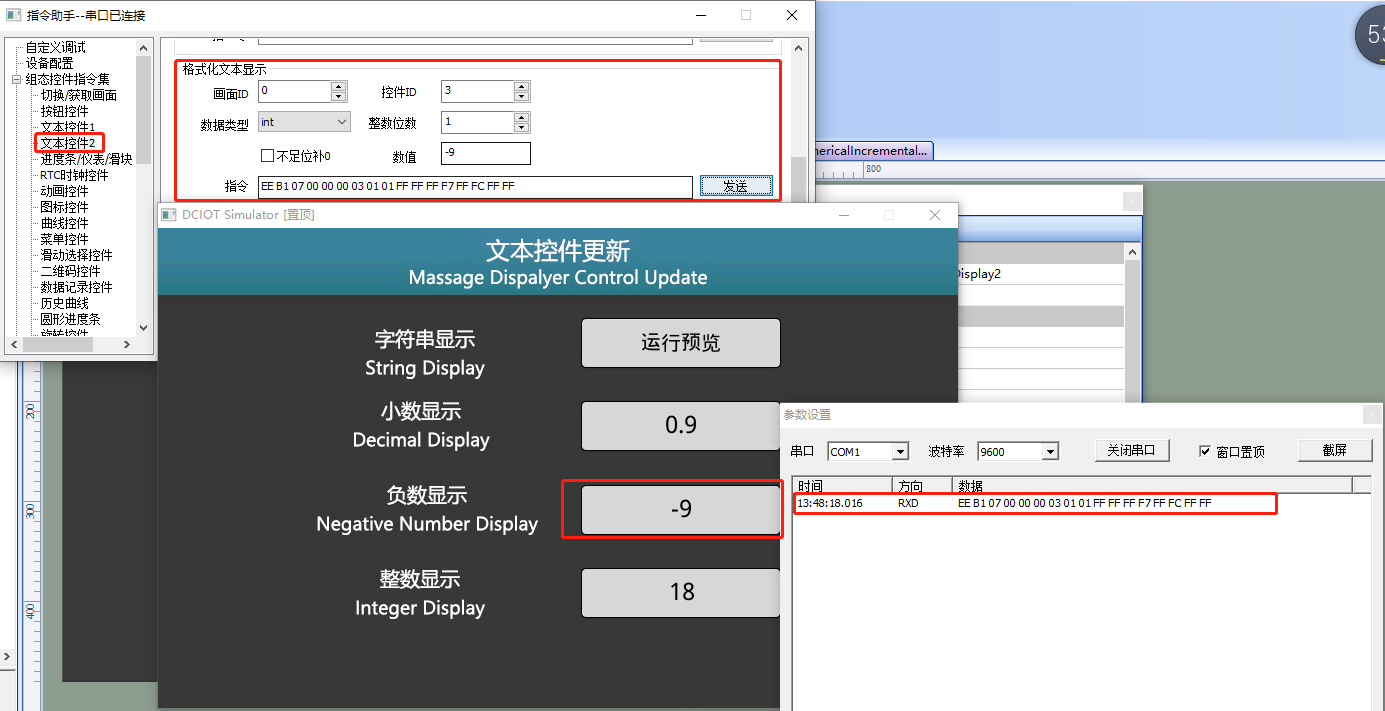Select the 13:48:18.016 RXD log row
1385x711 pixels.
point(1035,503)
